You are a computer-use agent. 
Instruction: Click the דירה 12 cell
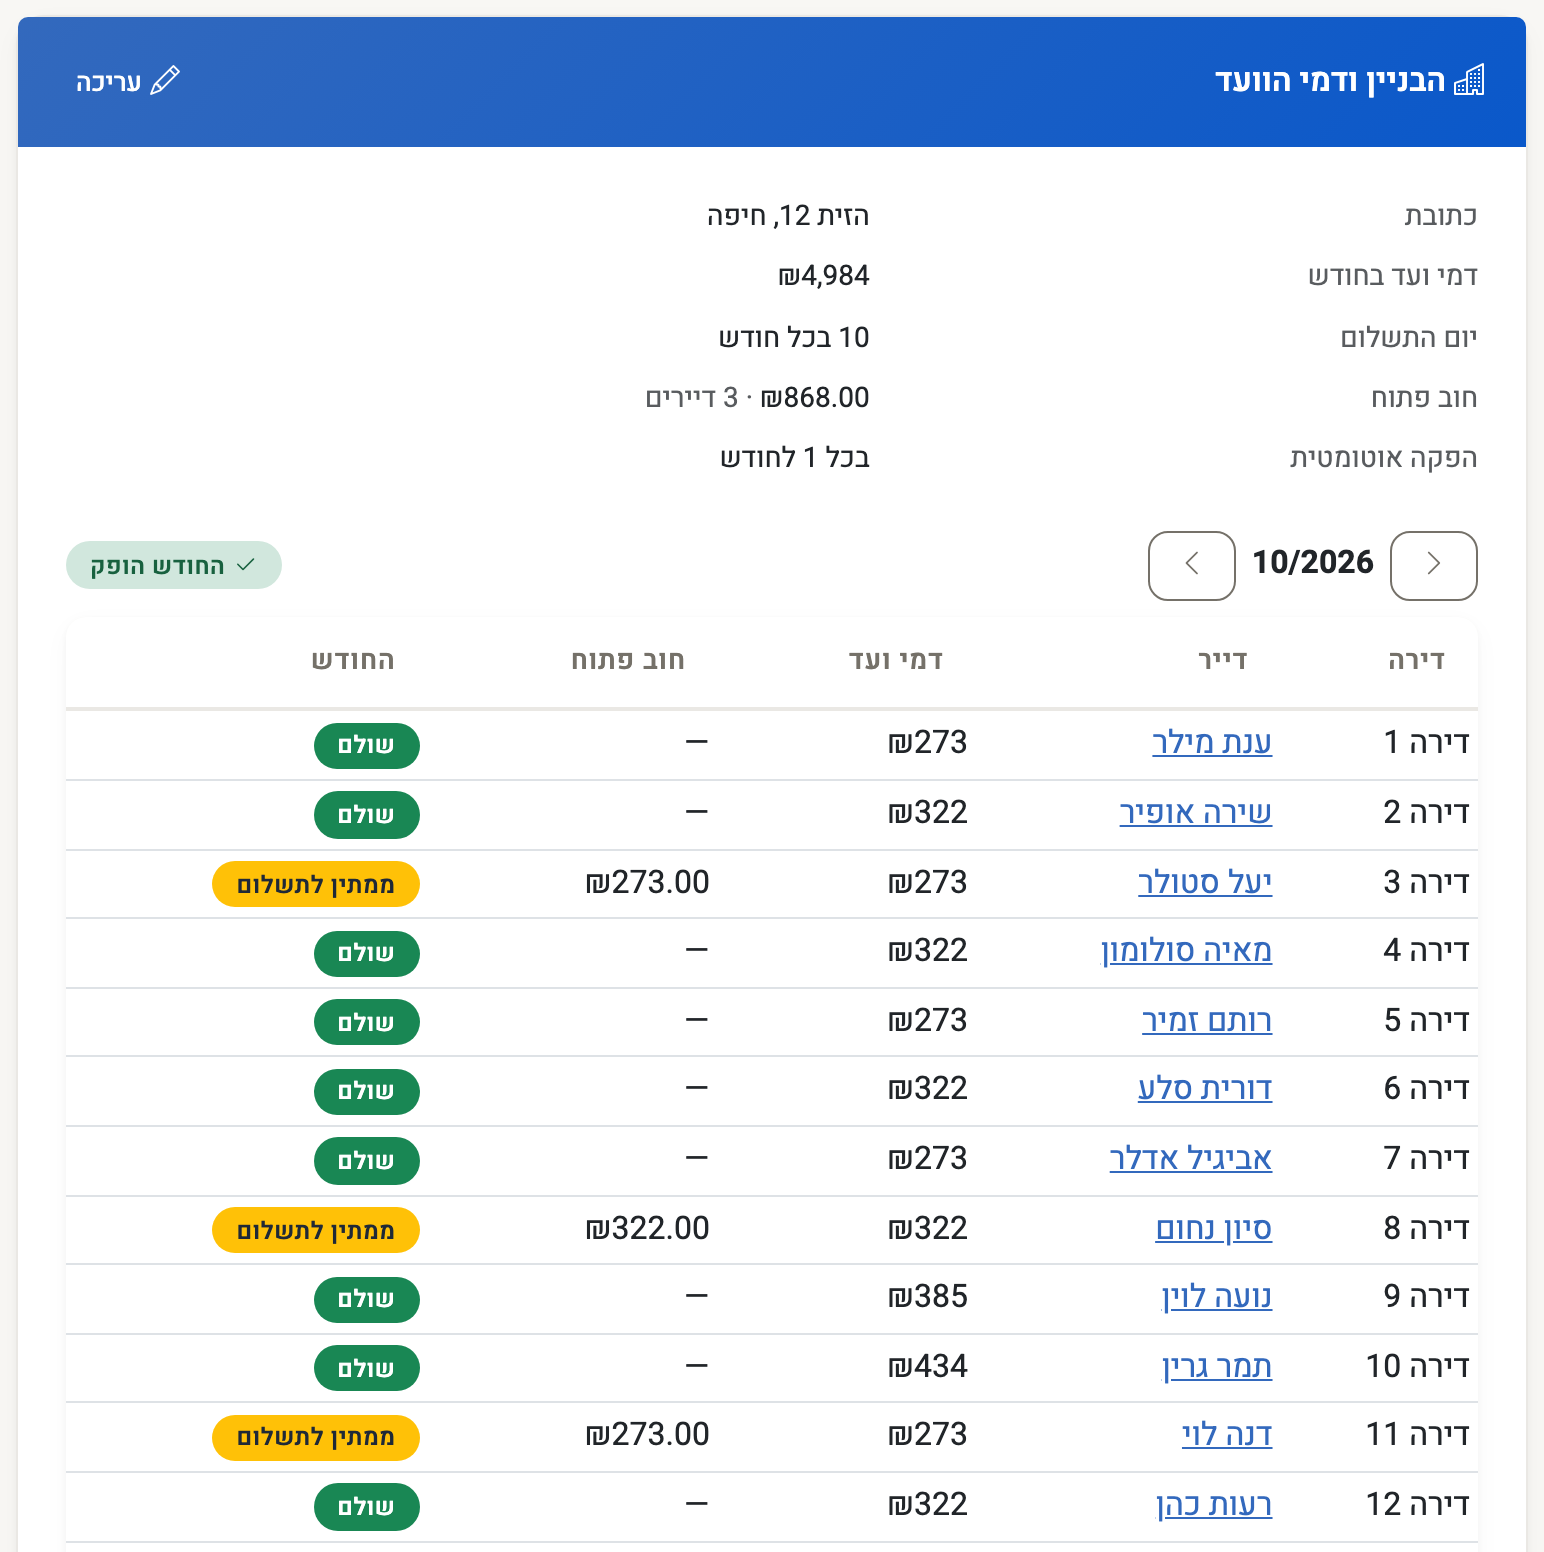1418,1504
